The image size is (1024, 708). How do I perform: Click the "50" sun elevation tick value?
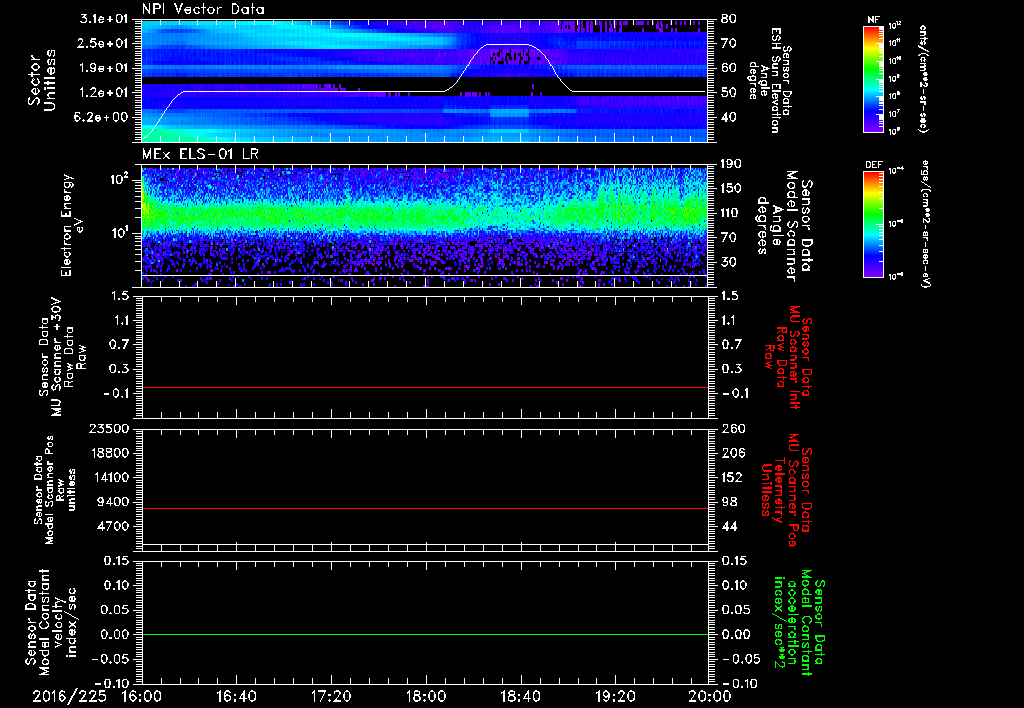[728, 93]
